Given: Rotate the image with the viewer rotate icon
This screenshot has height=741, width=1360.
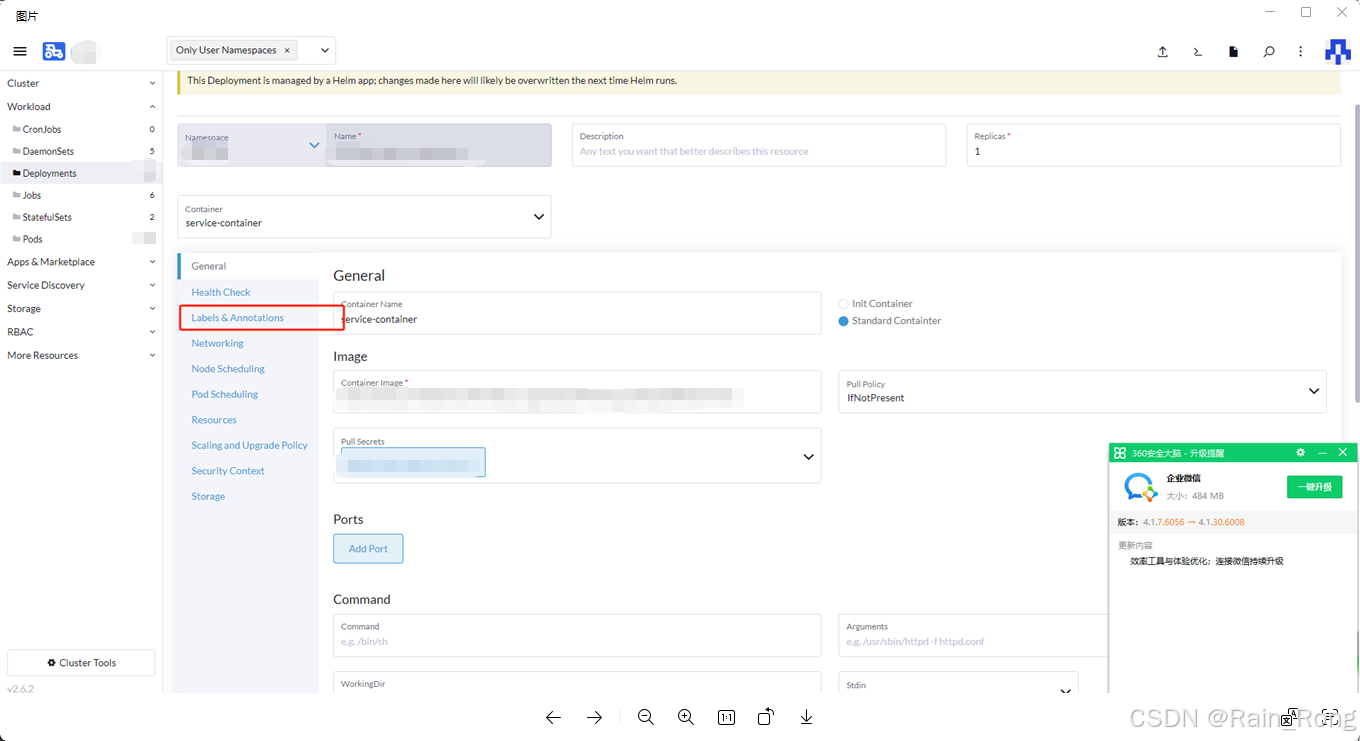Looking at the screenshot, I should click(x=766, y=717).
